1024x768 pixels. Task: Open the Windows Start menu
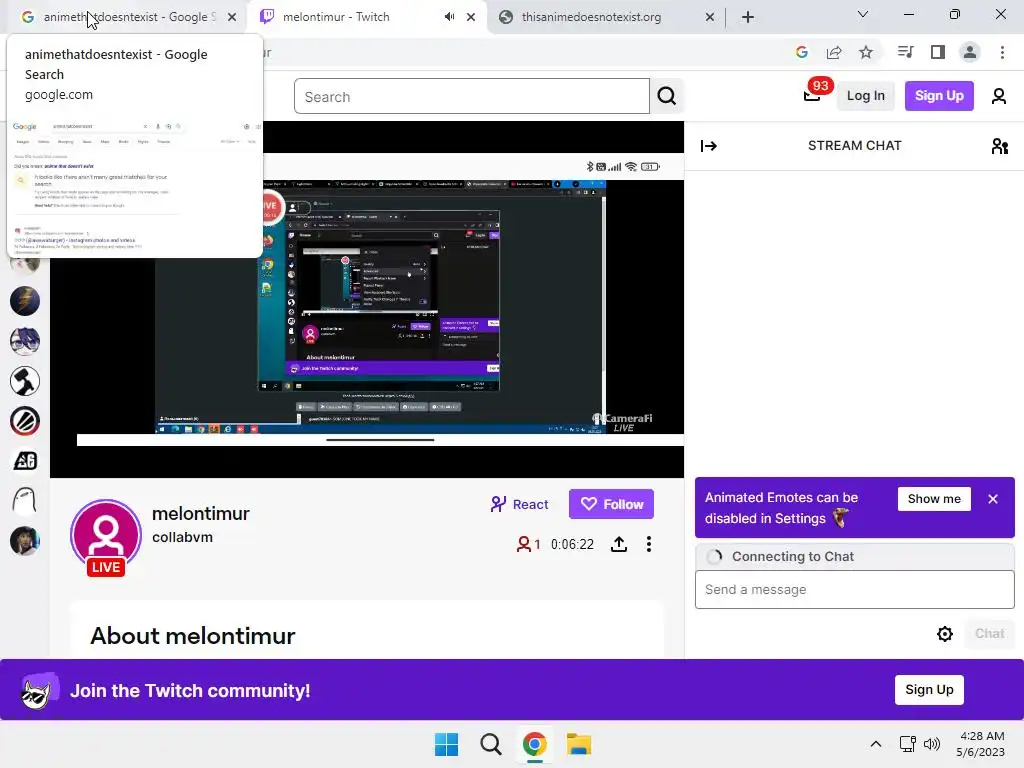pyautogui.click(x=447, y=744)
